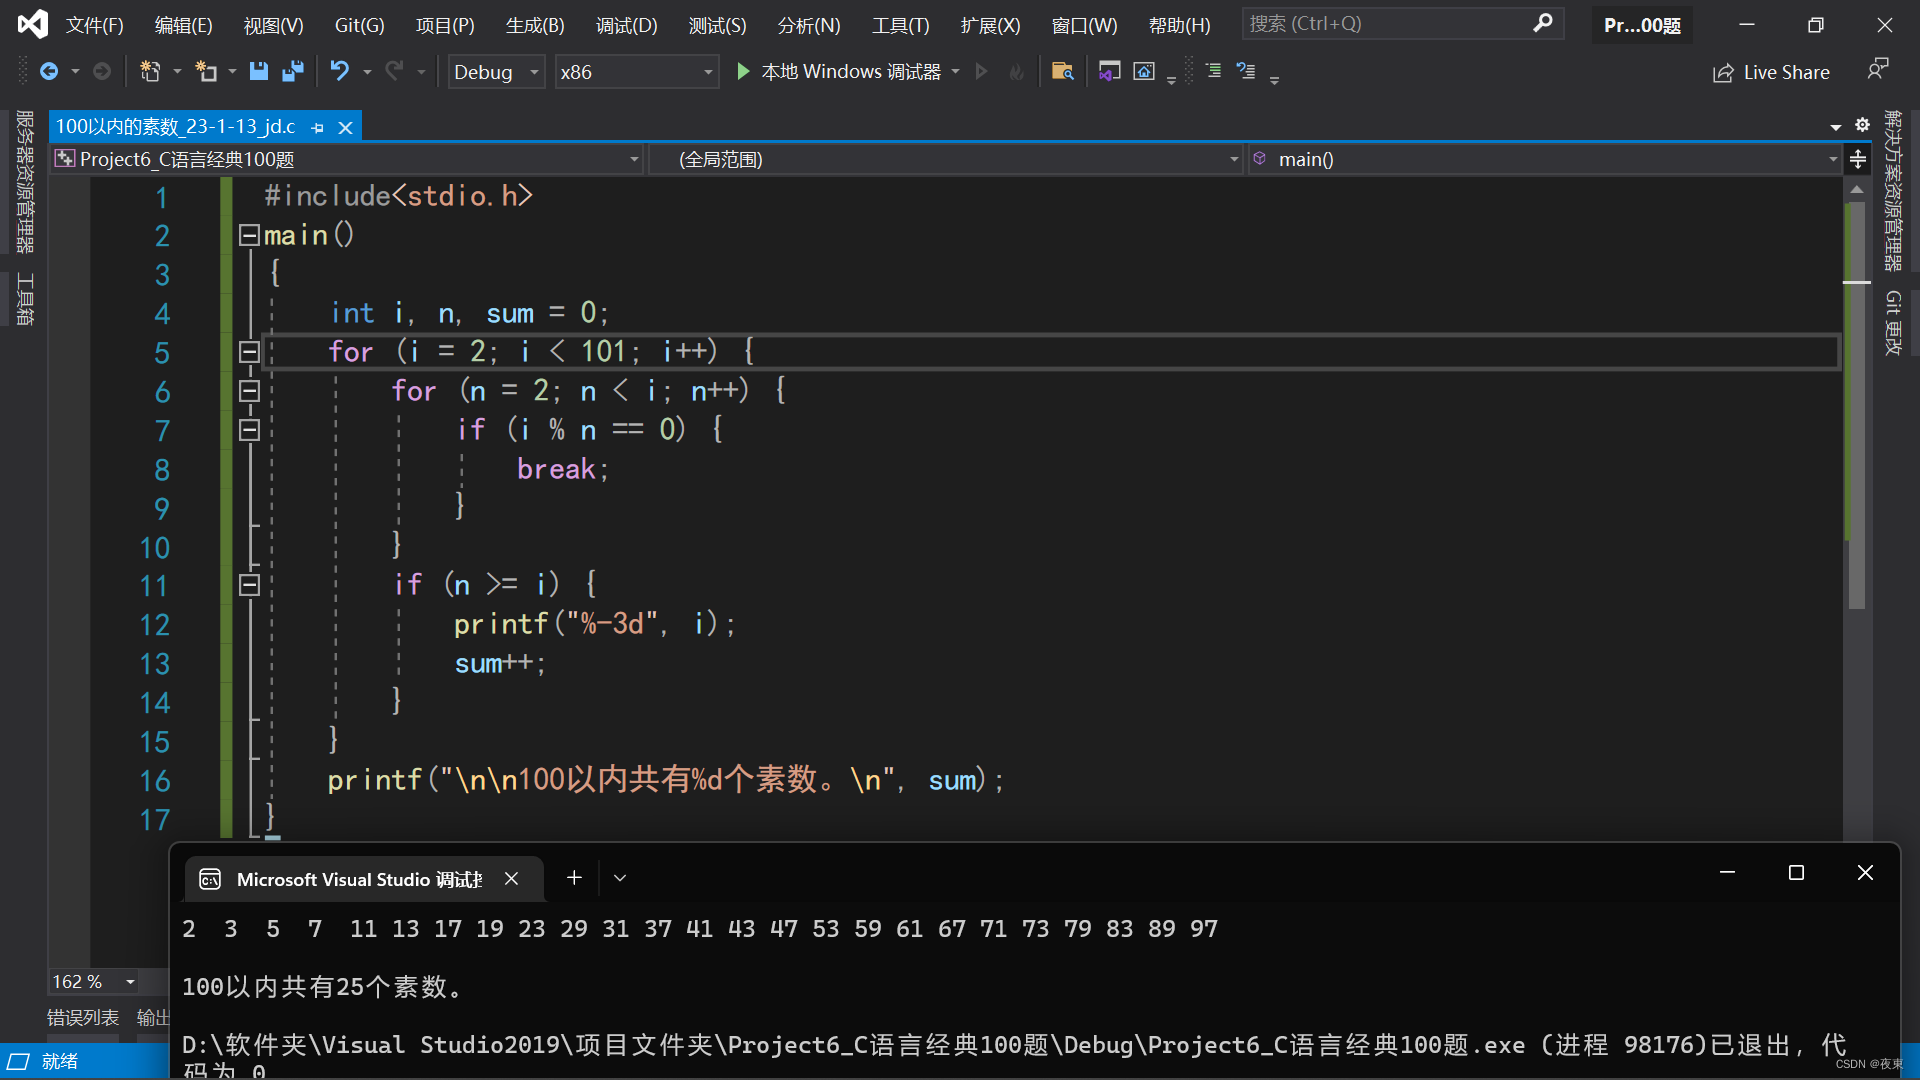Click the Undo icon in the toolbar
This screenshot has width=1920, height=1080.
coord(339,71)
